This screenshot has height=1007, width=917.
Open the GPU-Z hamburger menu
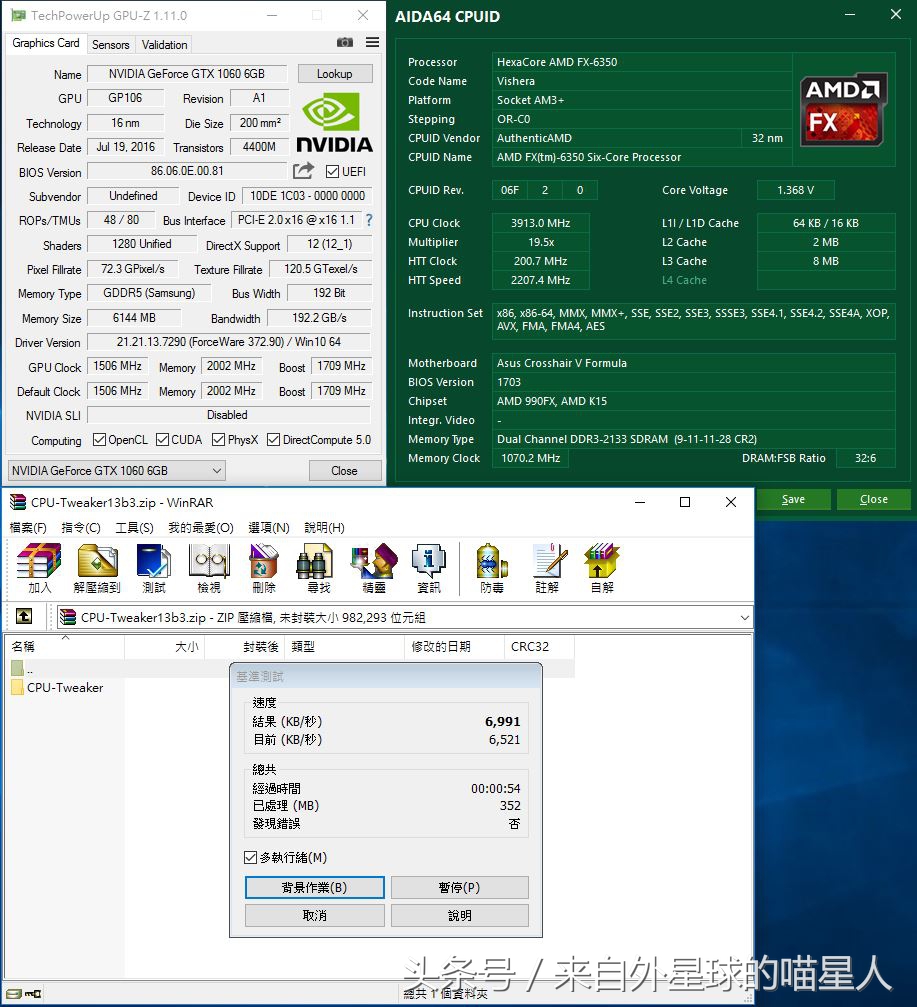pyautogui.click(x=372, y=42)
